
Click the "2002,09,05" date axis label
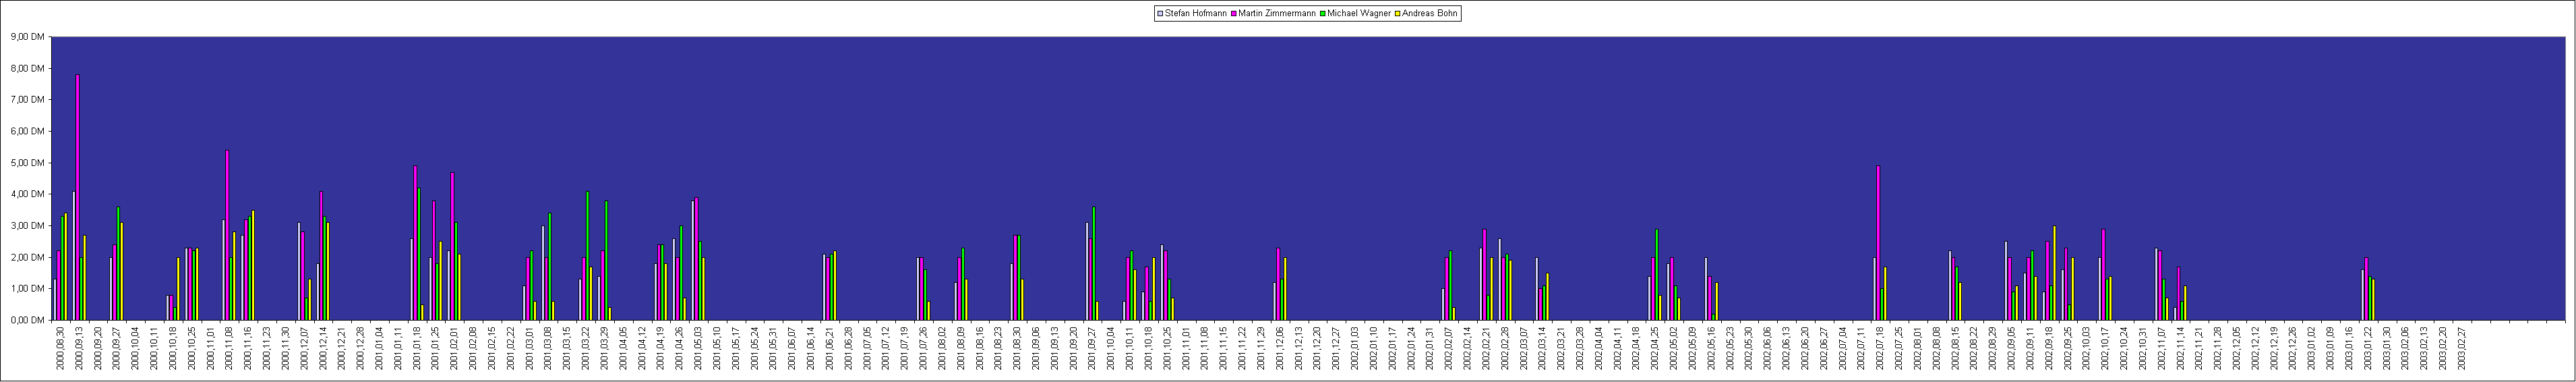pos(2012,348)
